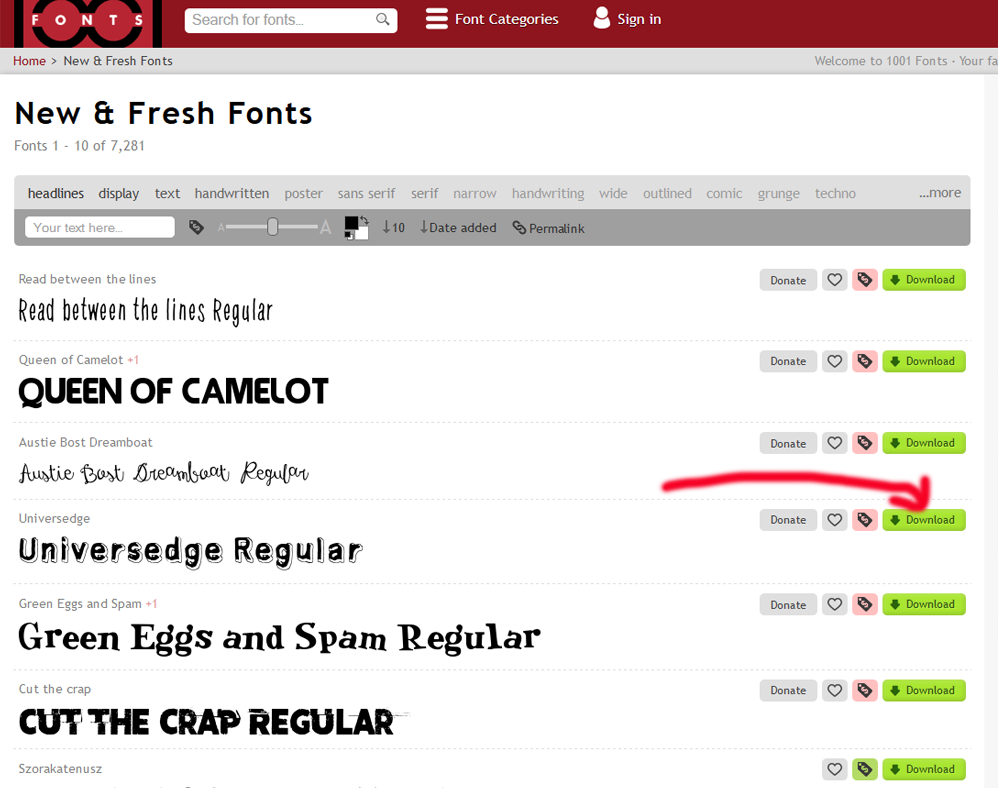Click license tag for Cut the crap
This screenshot has width=998, height=788.
864,691
